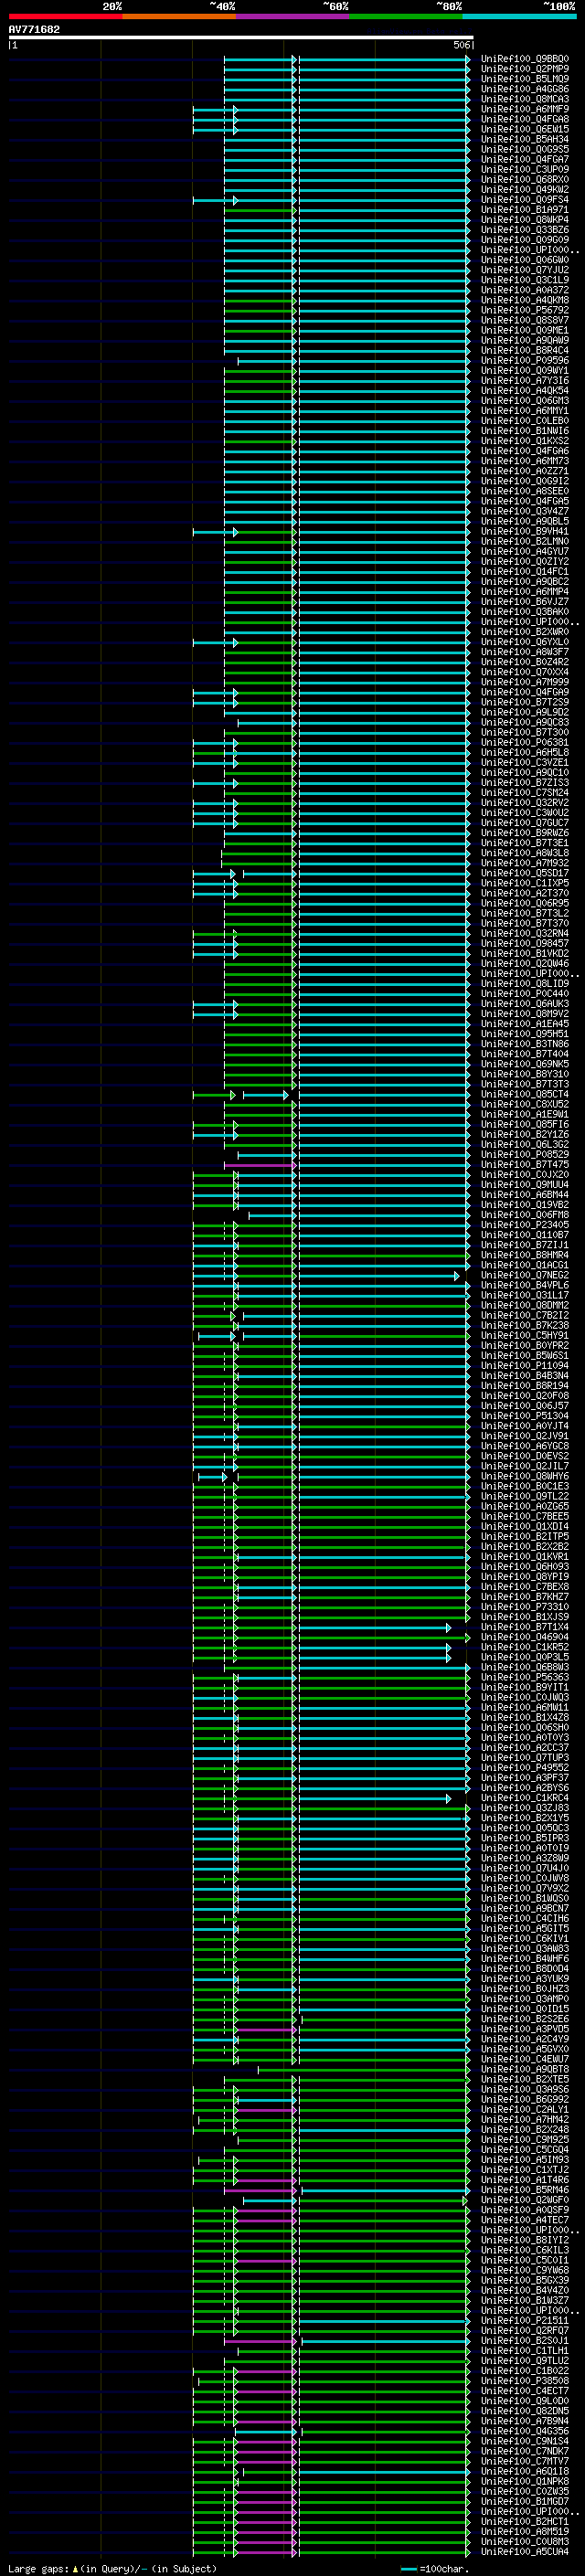Click the UniRef100_P23405 hit name
Viewport: 585px width, 2576px height.
coord(525,1224)
